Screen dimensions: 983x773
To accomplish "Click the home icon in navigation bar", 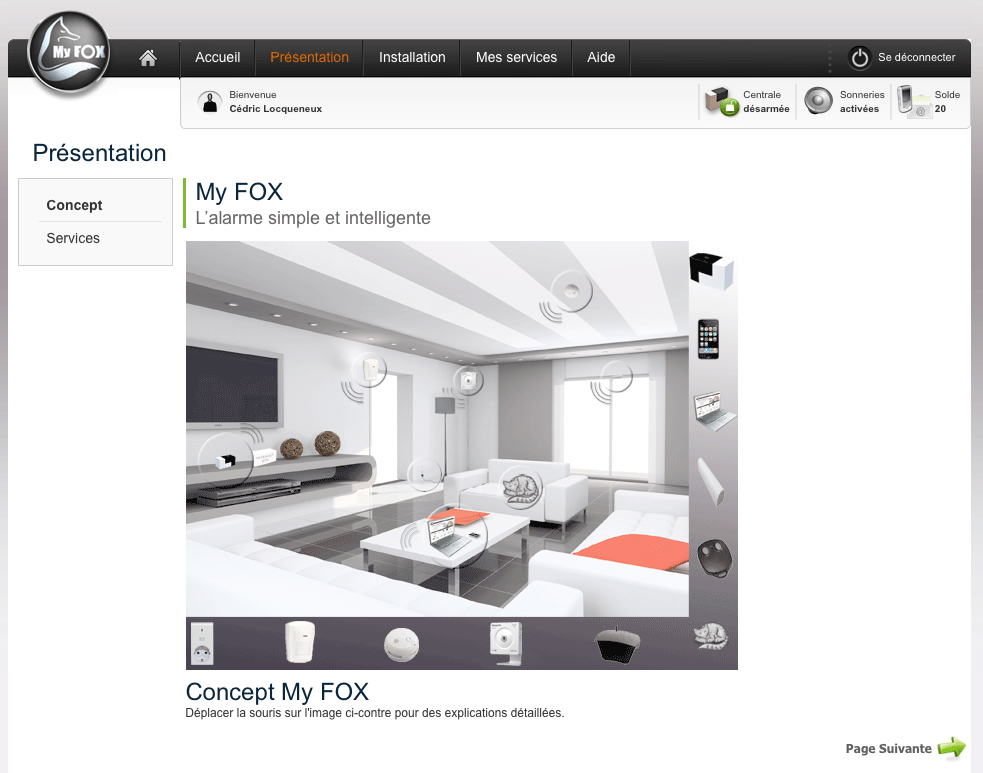I will point(148,58).
